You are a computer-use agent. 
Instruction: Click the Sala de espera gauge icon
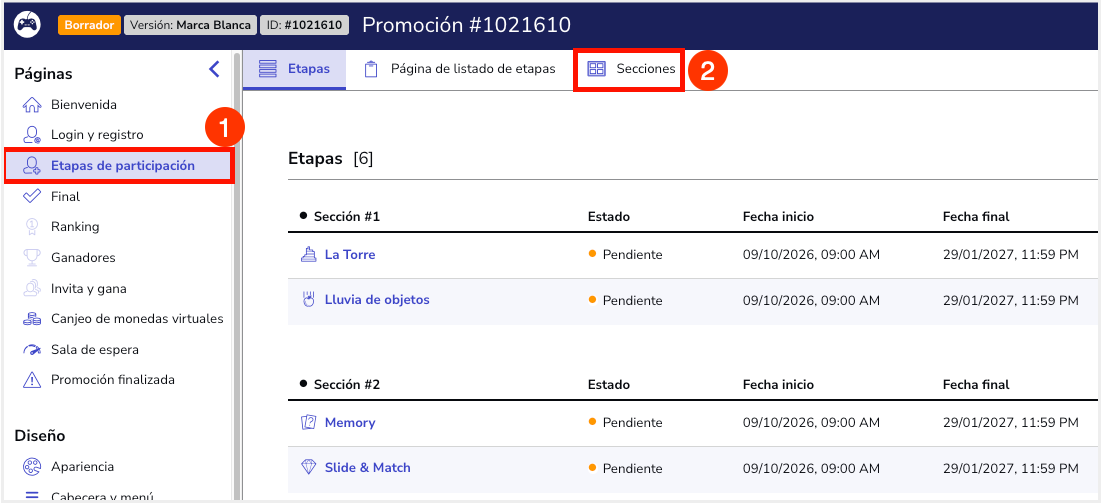[x=32, y=350]
